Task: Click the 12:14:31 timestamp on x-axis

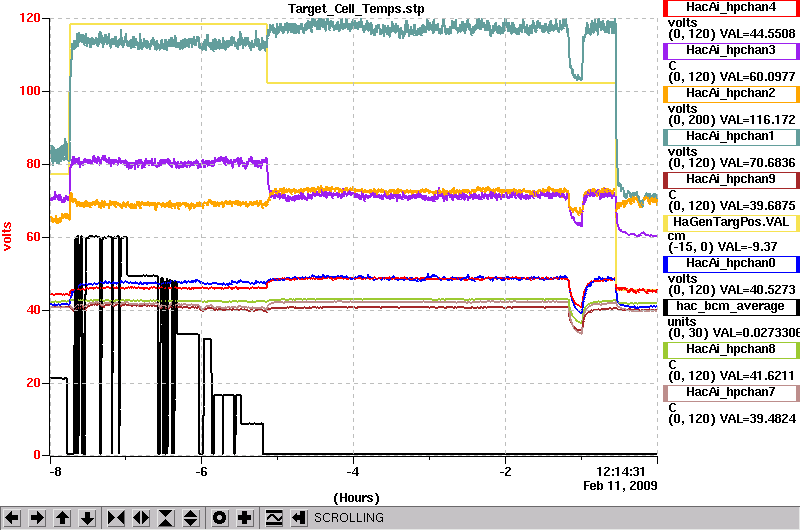Action: point(620,471)
